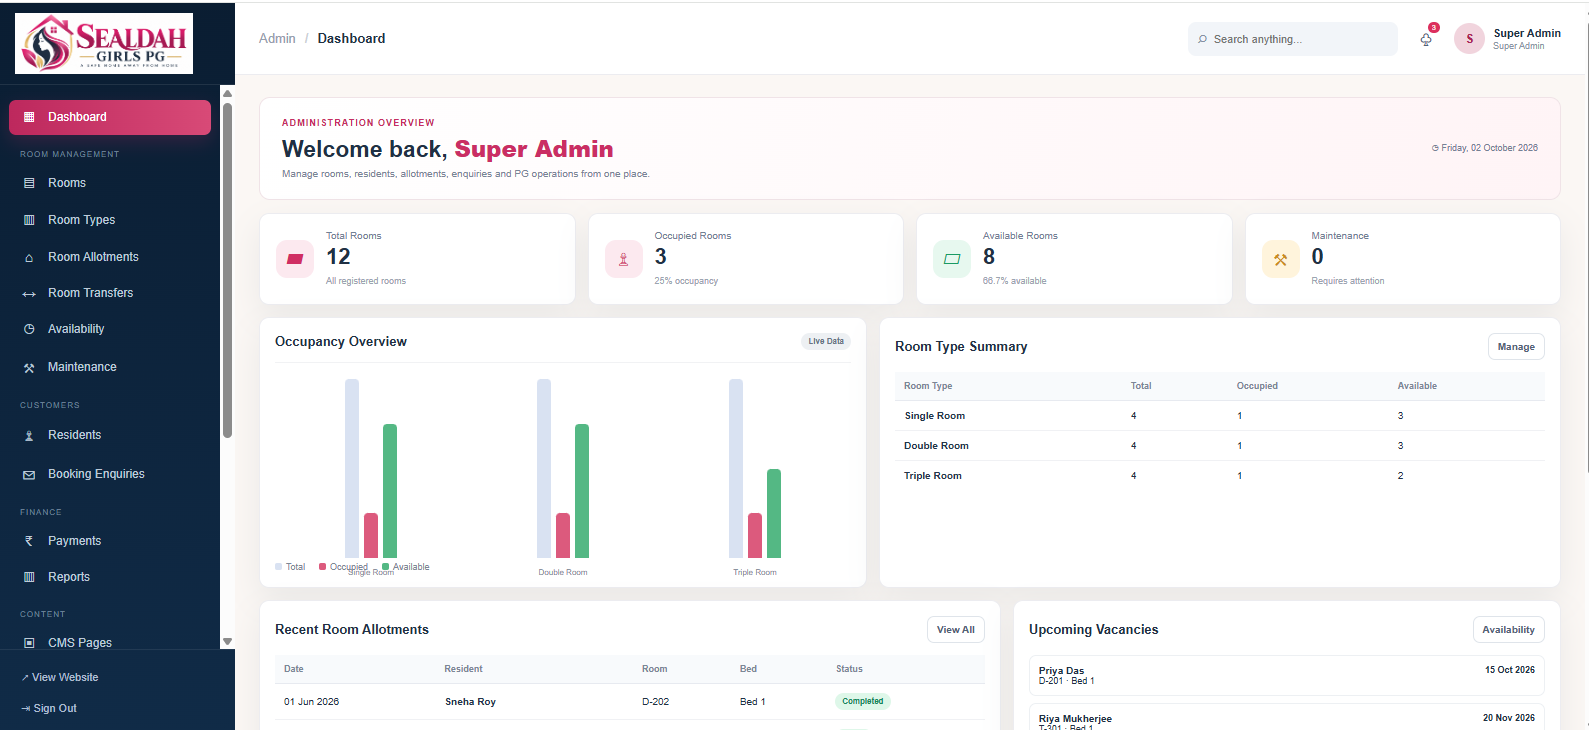Open Room Allotments from sidebar
The image size is (1589, 730).
click(x=93, y=257)
